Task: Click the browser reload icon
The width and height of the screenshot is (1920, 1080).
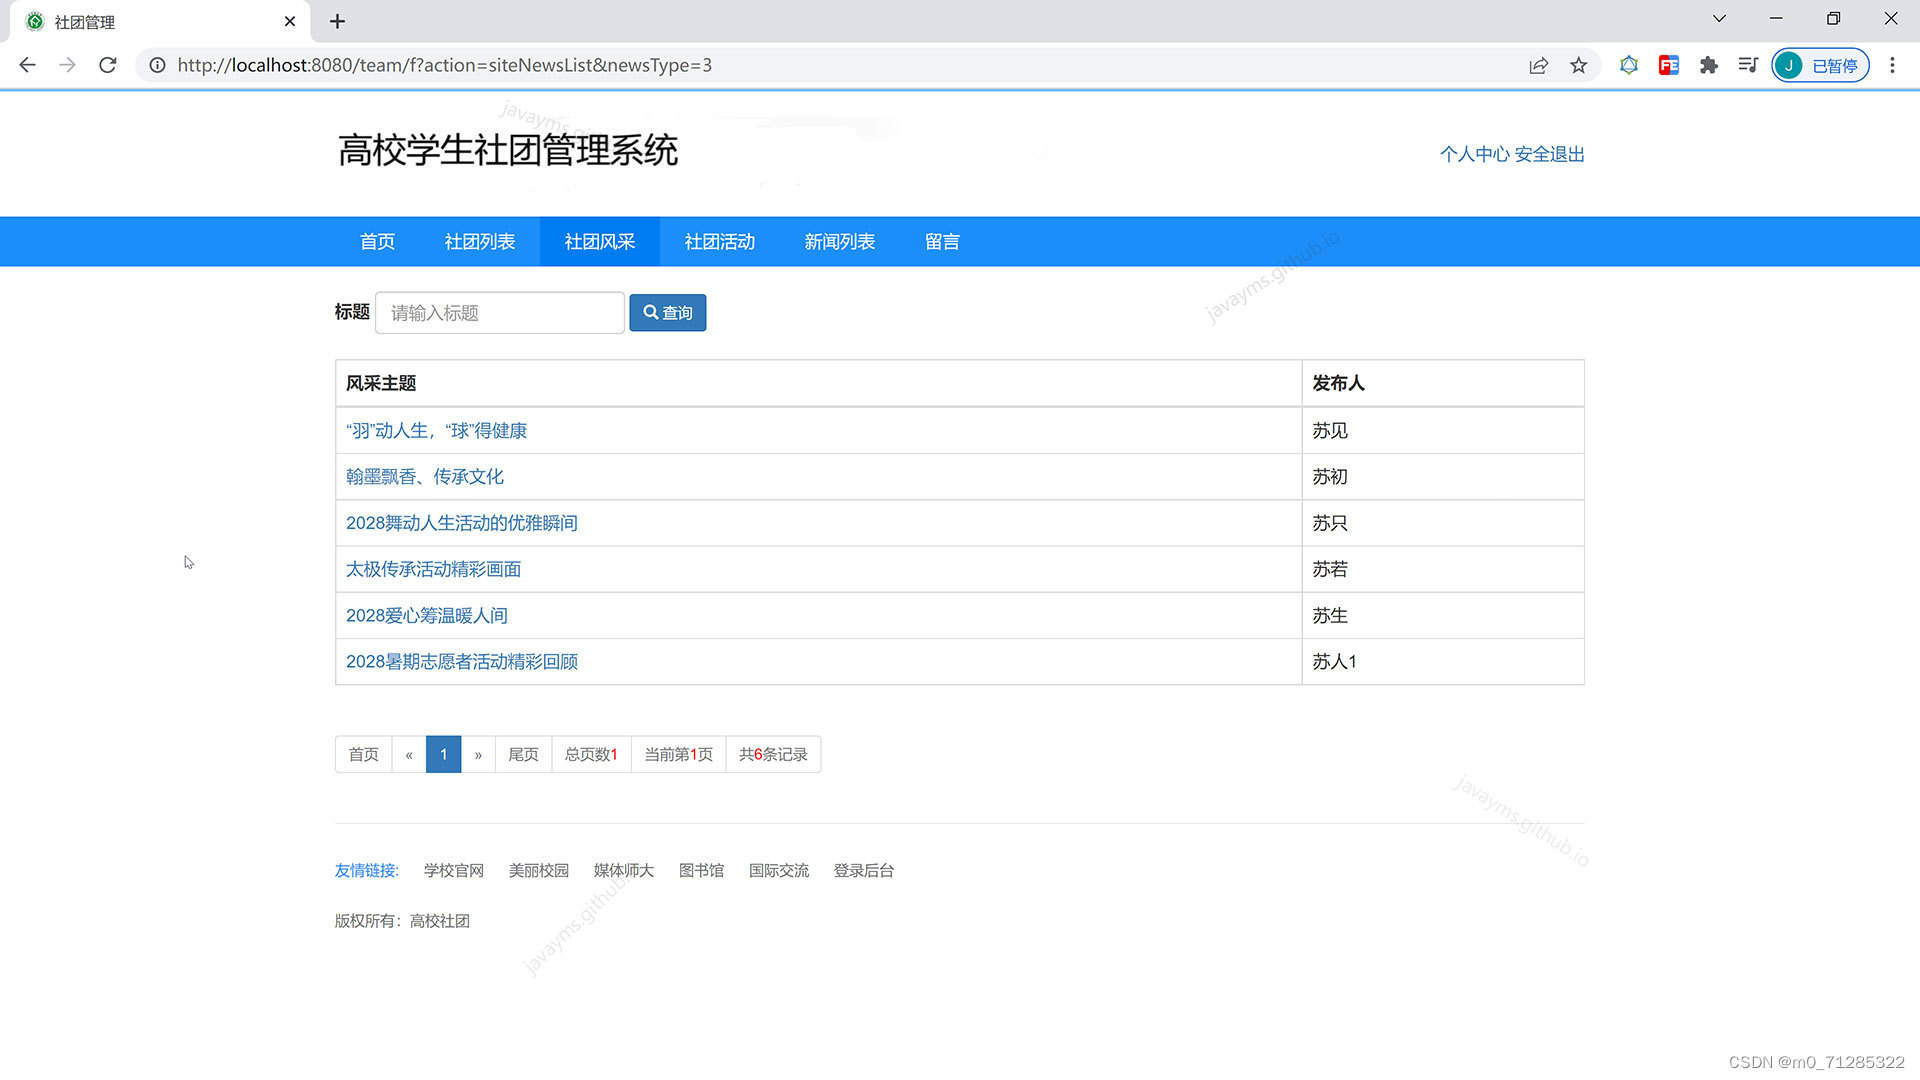Action: [x=108, y=65]
